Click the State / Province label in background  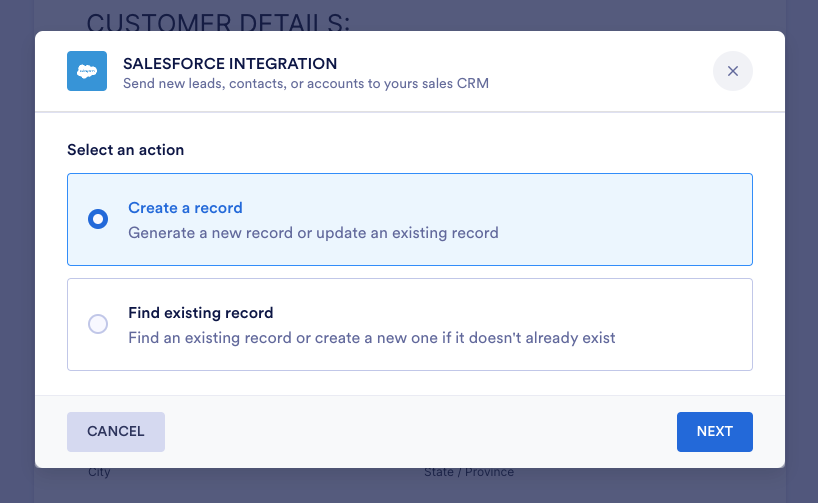click(x=468, y=472)
